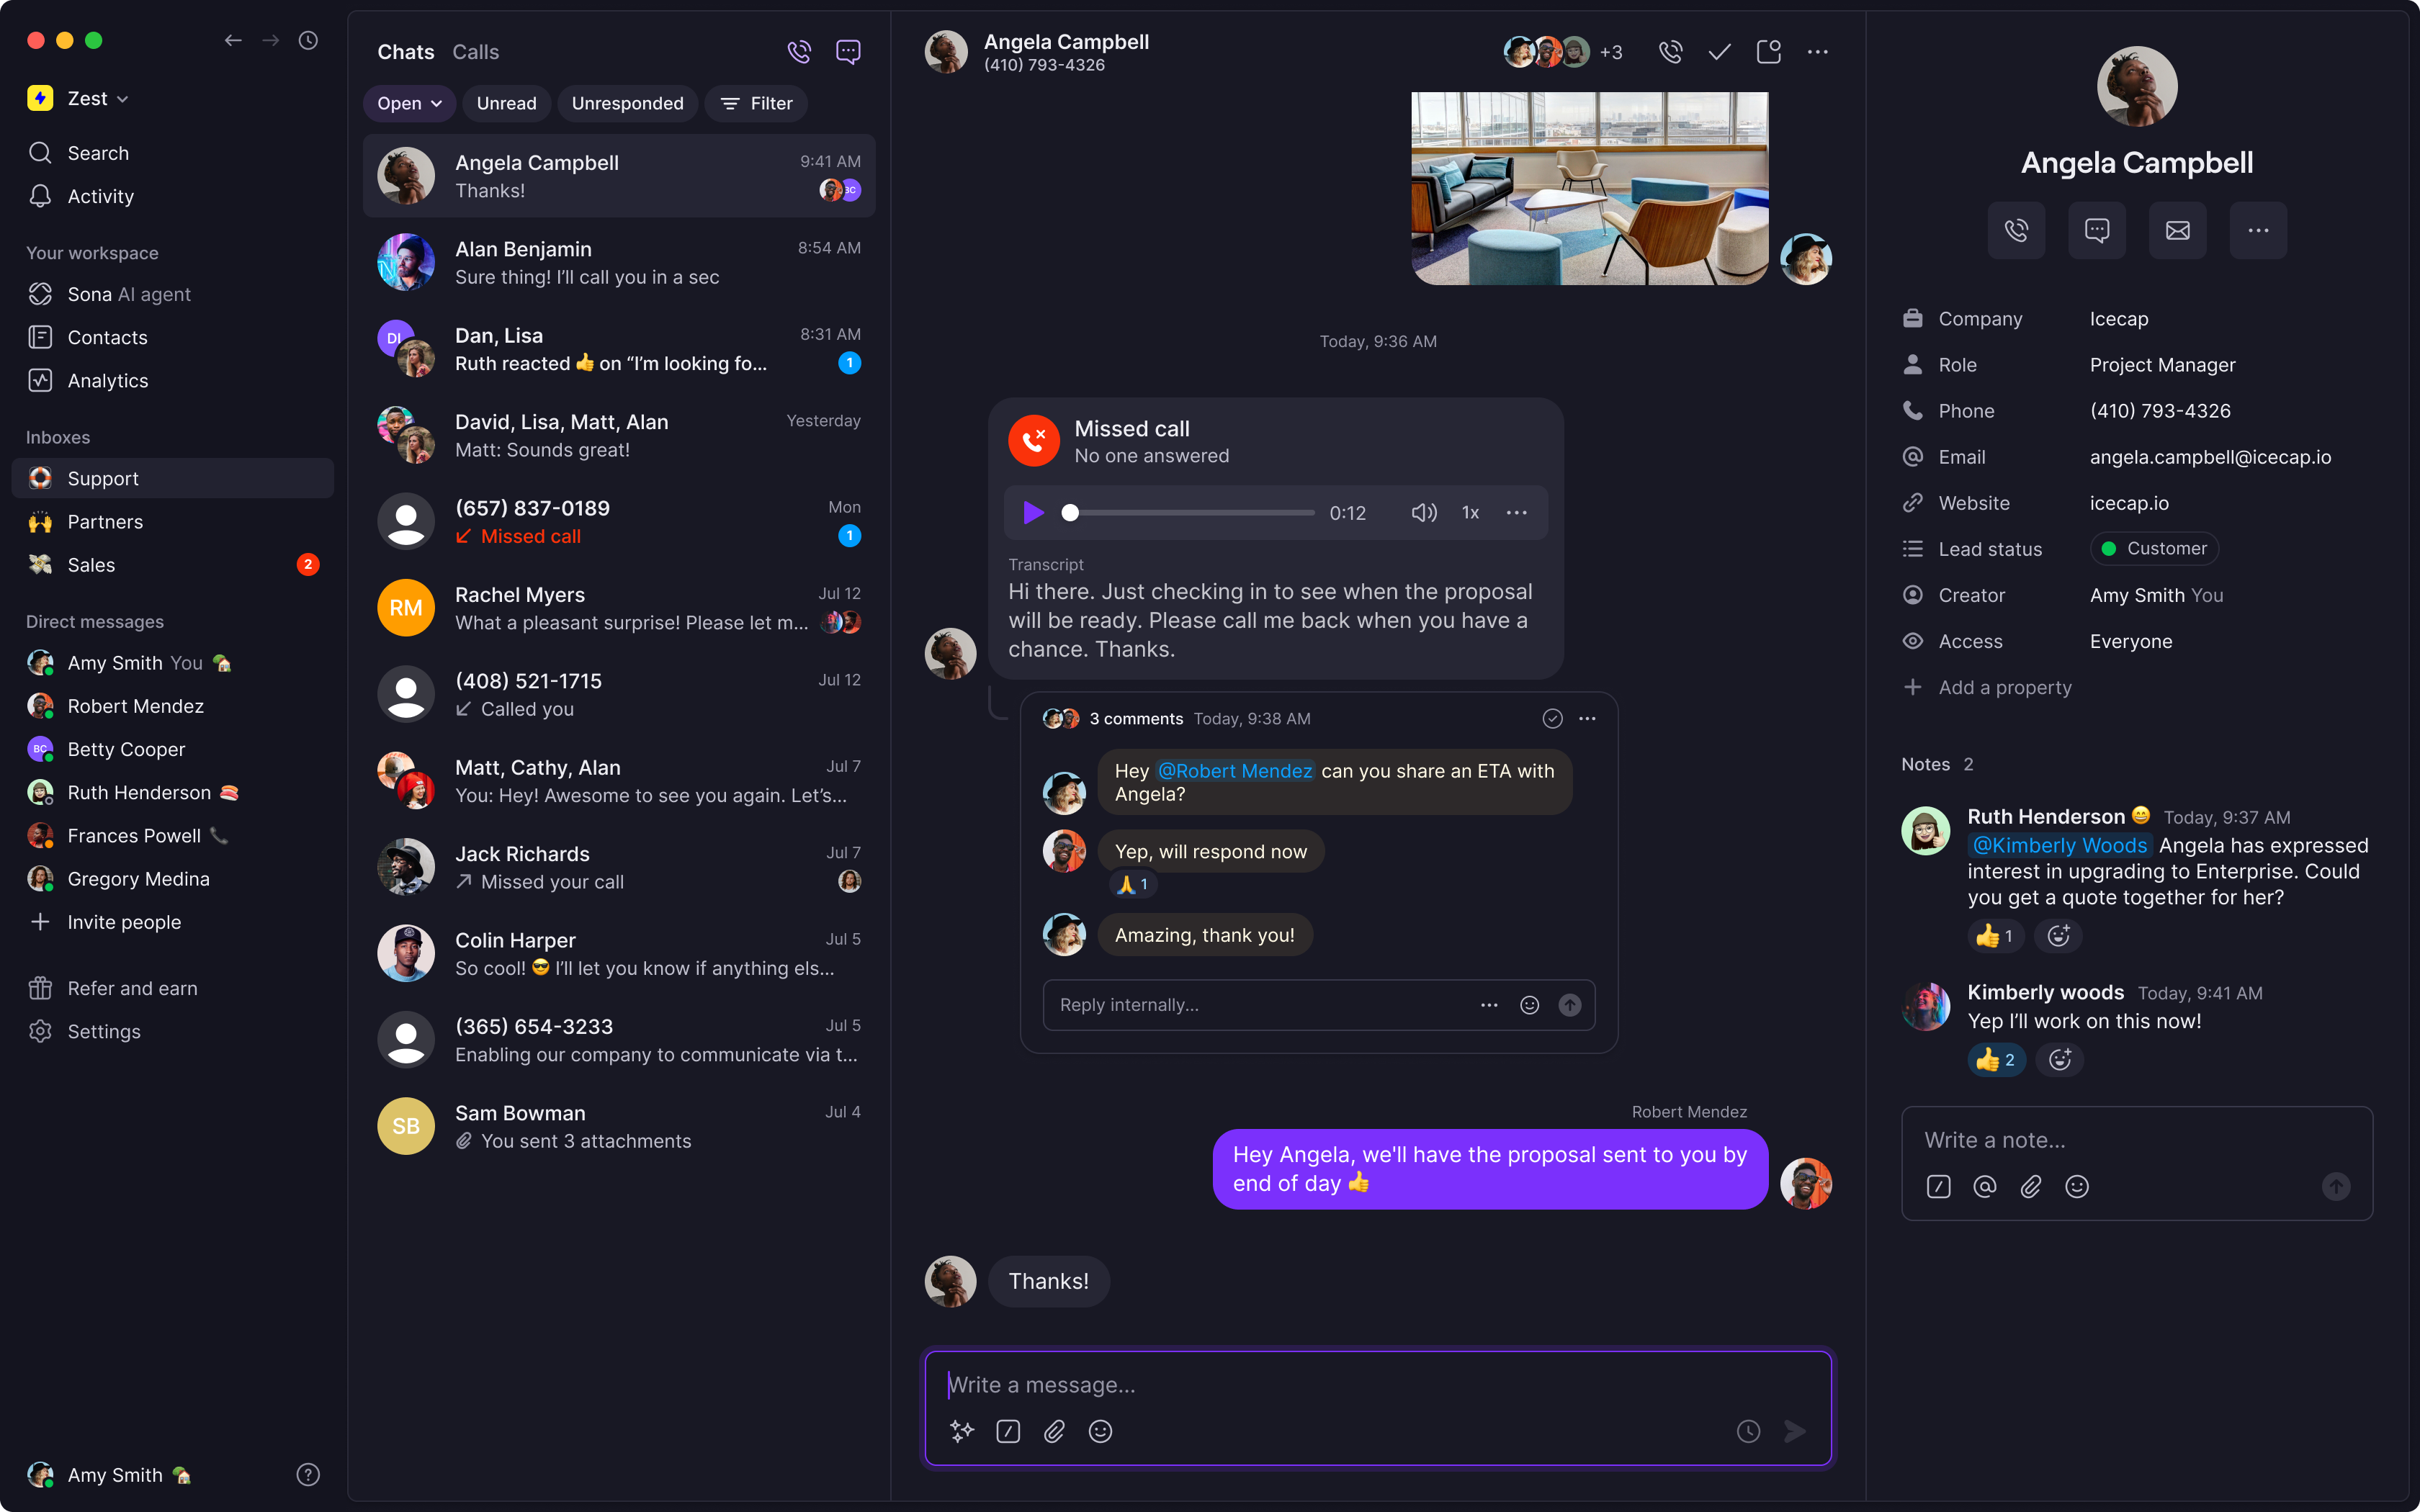Click the schedule message clock icon
This screenshot has width=2420, height=1512.
tap(1748, 1431)
